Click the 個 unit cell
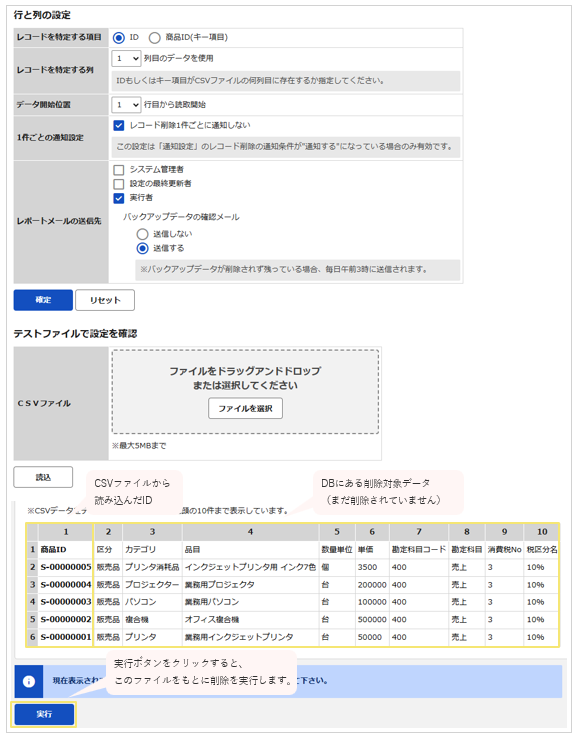Viewport: 577px width, 734px height. pos(337,567)
